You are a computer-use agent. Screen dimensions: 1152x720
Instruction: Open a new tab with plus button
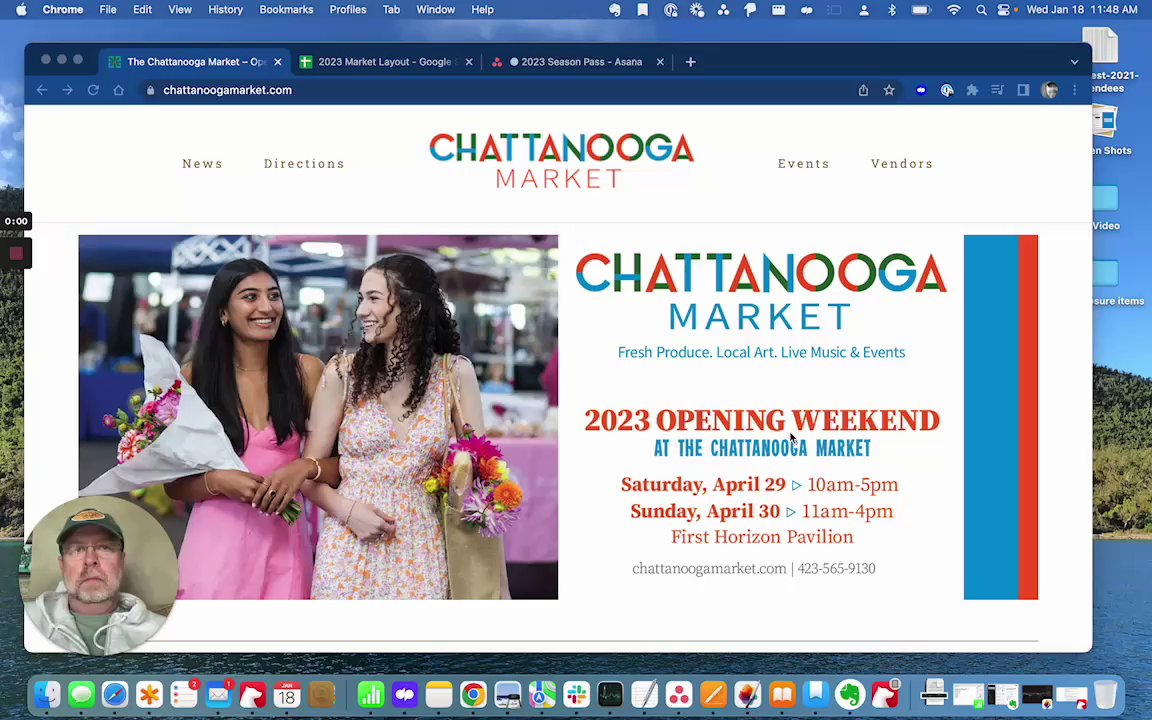click(x=690, y=62)
